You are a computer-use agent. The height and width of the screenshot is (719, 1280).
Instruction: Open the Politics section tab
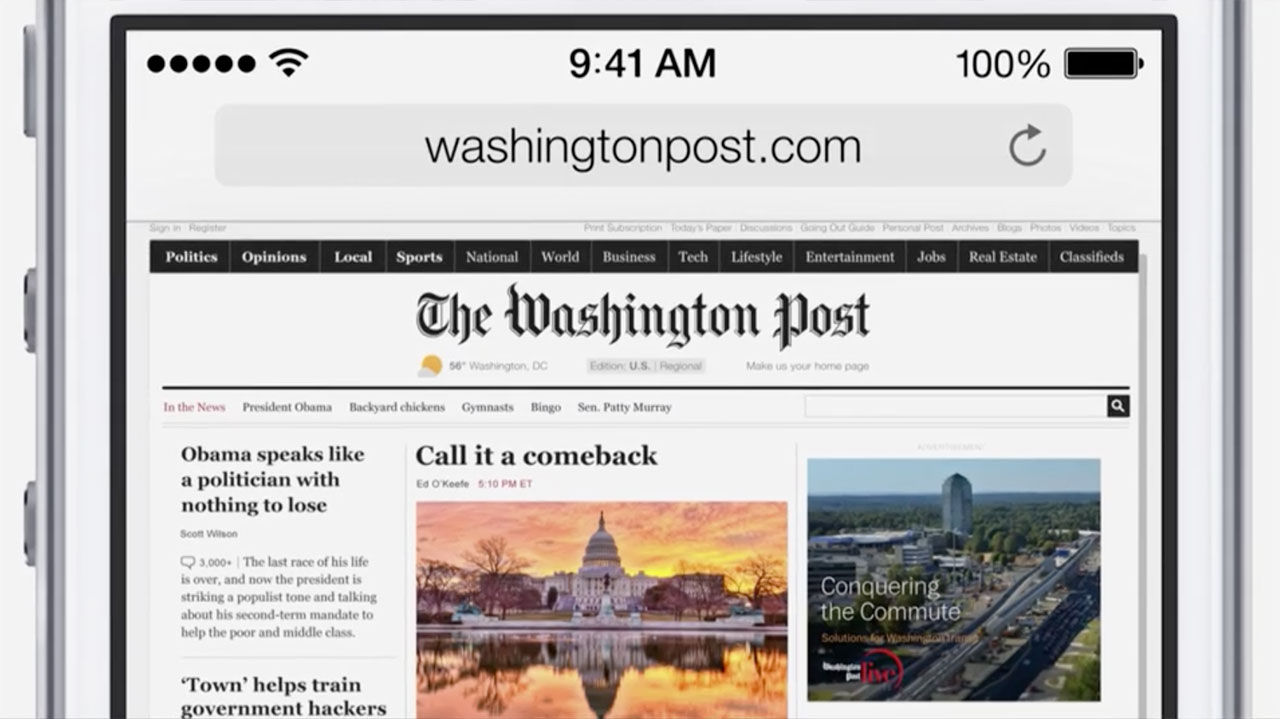coord(191,257)
